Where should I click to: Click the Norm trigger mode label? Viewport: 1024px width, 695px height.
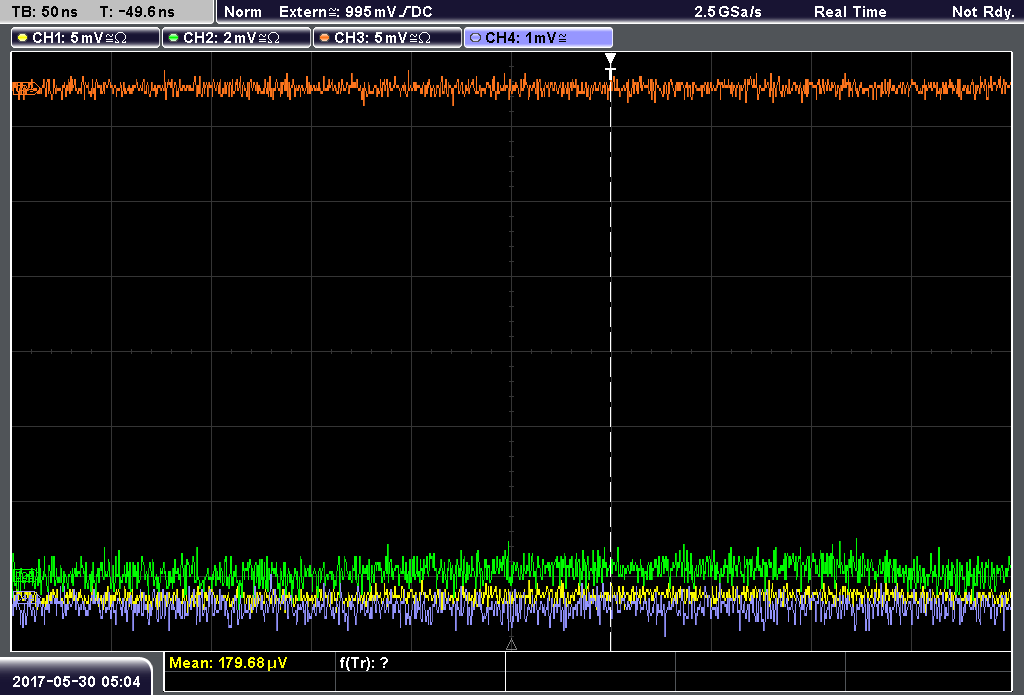(243, 12)
